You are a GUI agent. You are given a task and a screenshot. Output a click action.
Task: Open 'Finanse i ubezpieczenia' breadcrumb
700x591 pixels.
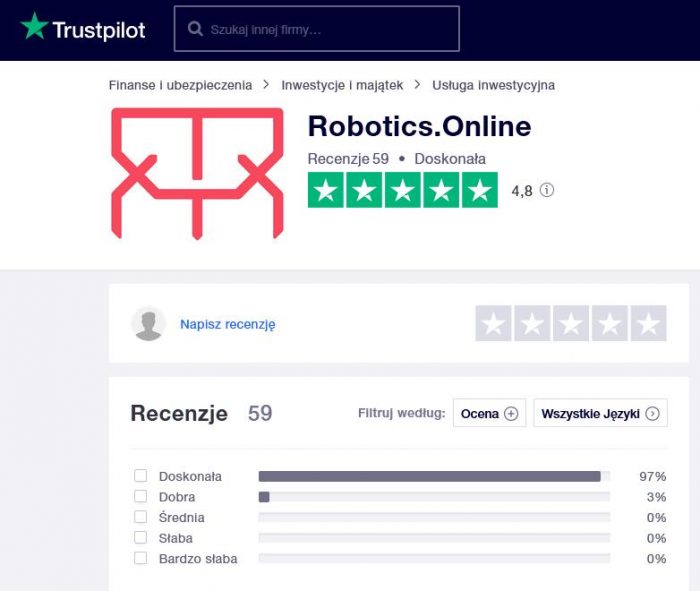(180, 85)
